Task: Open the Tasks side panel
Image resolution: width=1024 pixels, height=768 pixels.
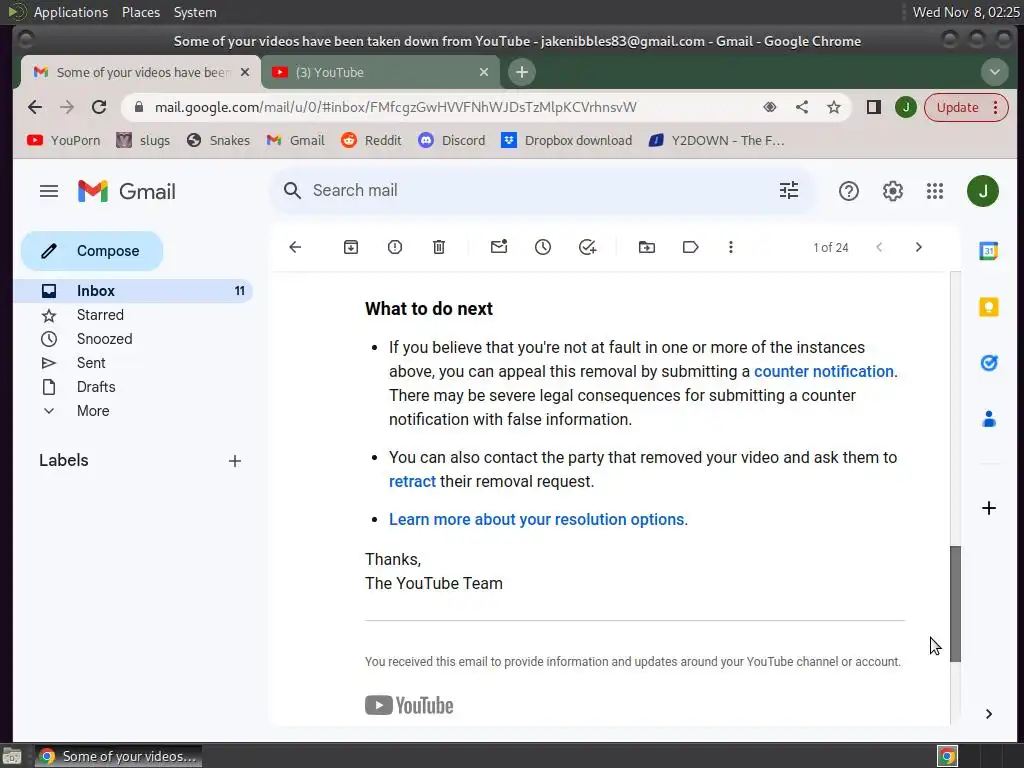Action: (989, 363)
